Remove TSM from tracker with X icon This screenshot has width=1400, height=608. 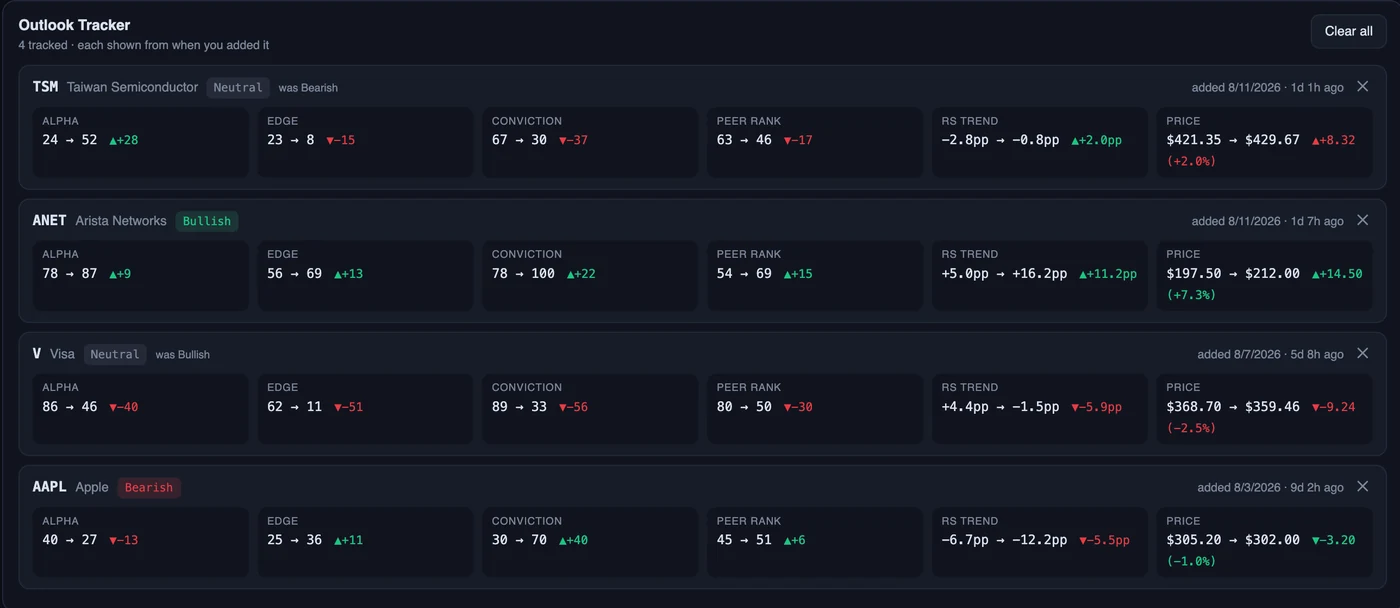(1362, 87)
